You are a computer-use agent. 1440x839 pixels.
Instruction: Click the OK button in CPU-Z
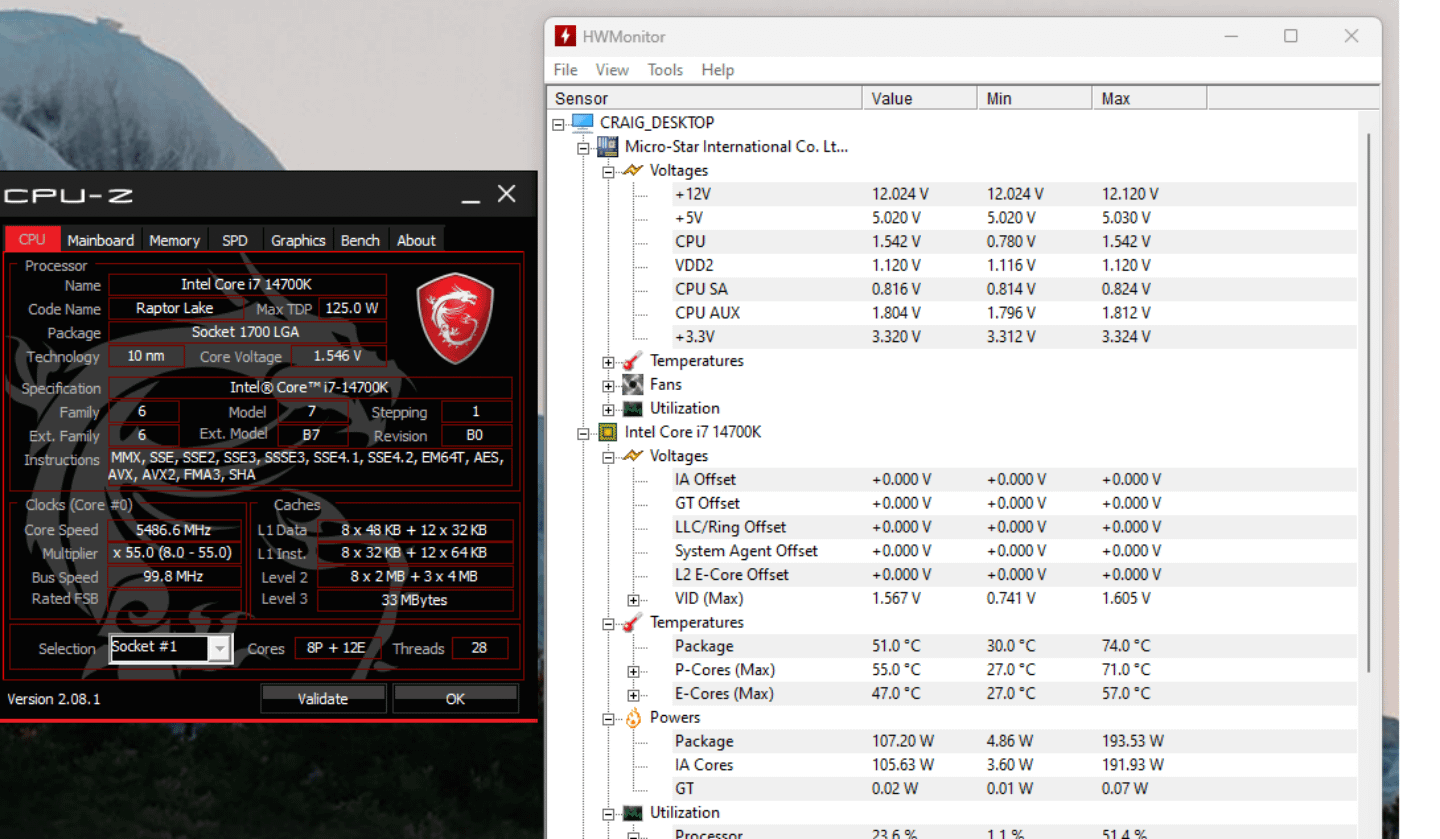tap(455, 698)
